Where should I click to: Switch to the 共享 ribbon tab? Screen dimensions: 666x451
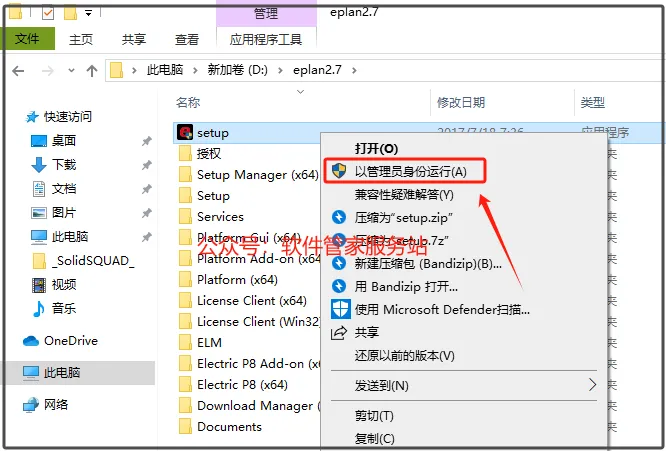(134, 39)
